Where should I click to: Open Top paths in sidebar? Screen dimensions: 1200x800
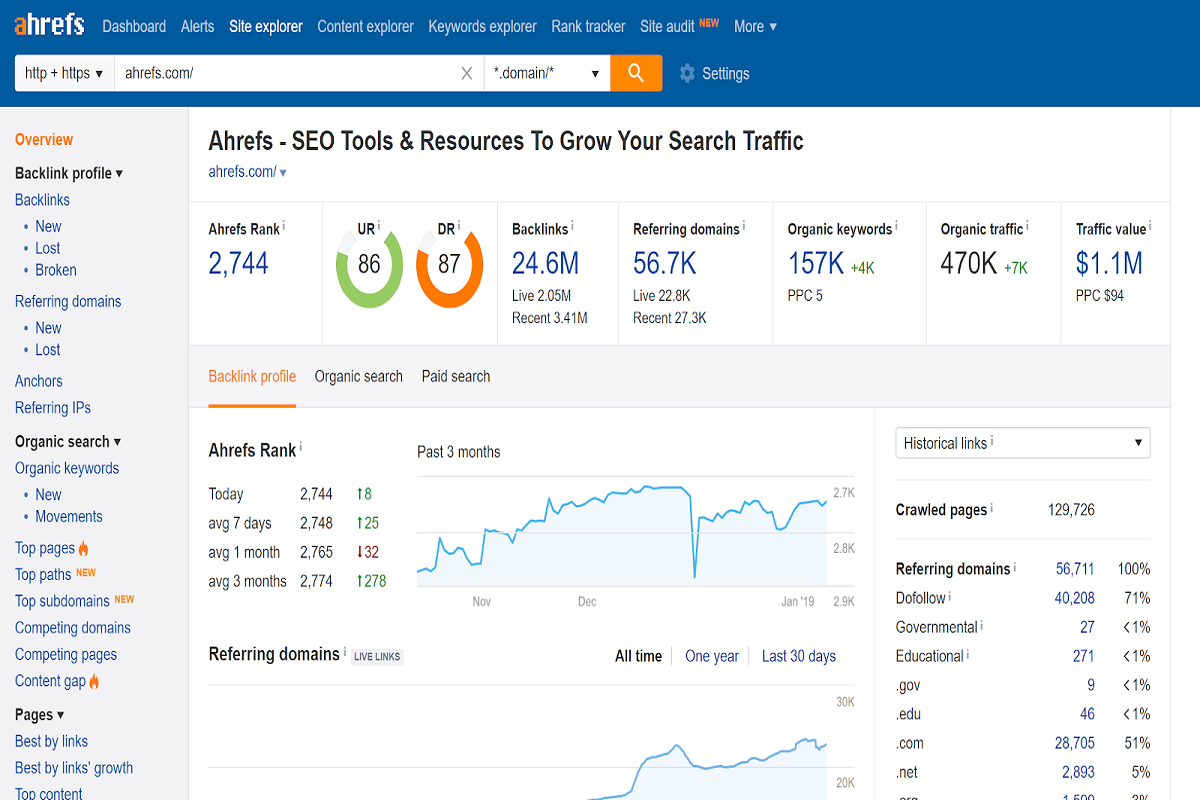43,575
